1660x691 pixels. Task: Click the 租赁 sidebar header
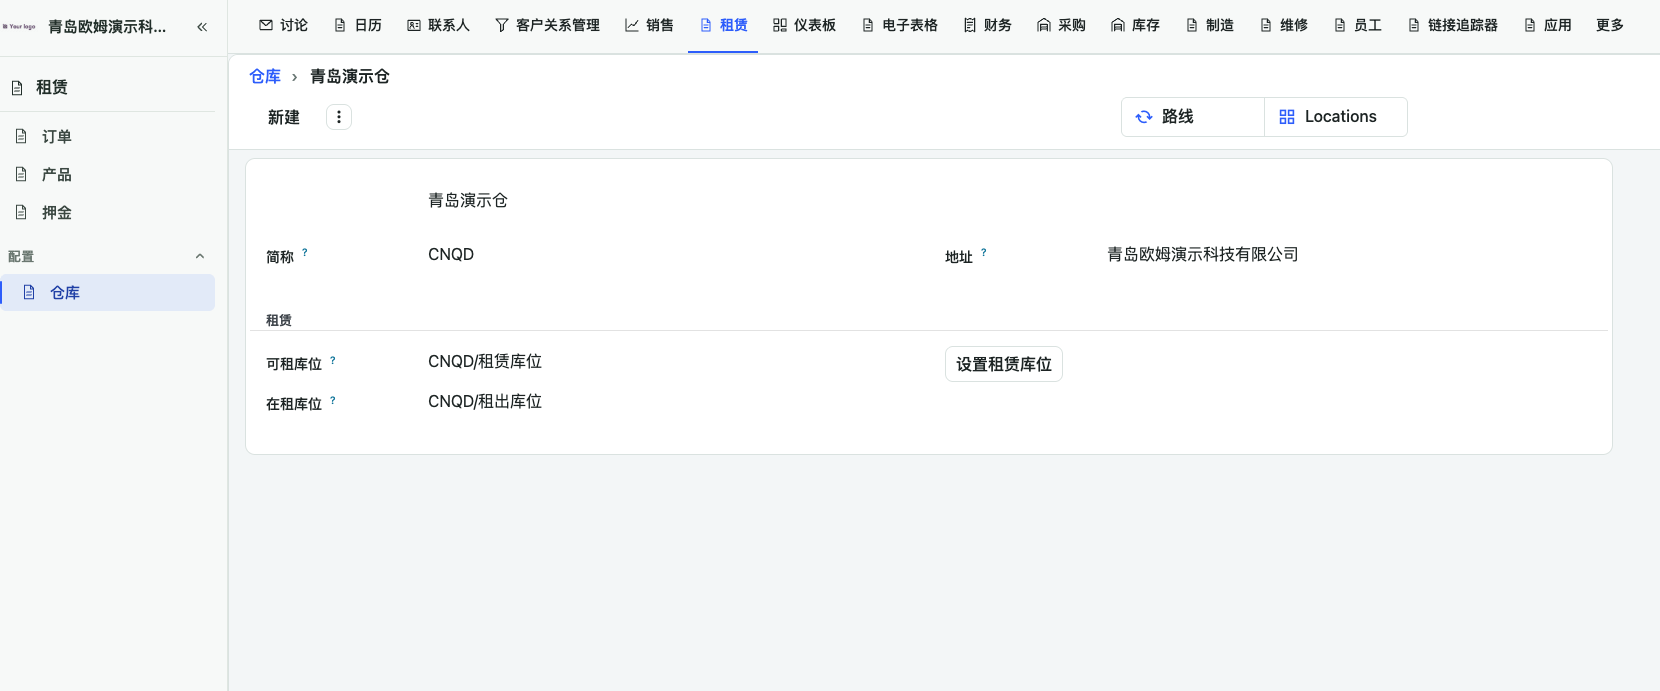click(x=52, y=87)
